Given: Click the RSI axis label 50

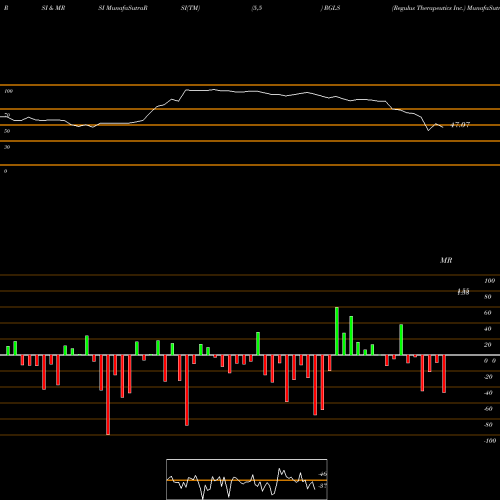Looking at the screenshot, I should (x=7, y=131).
